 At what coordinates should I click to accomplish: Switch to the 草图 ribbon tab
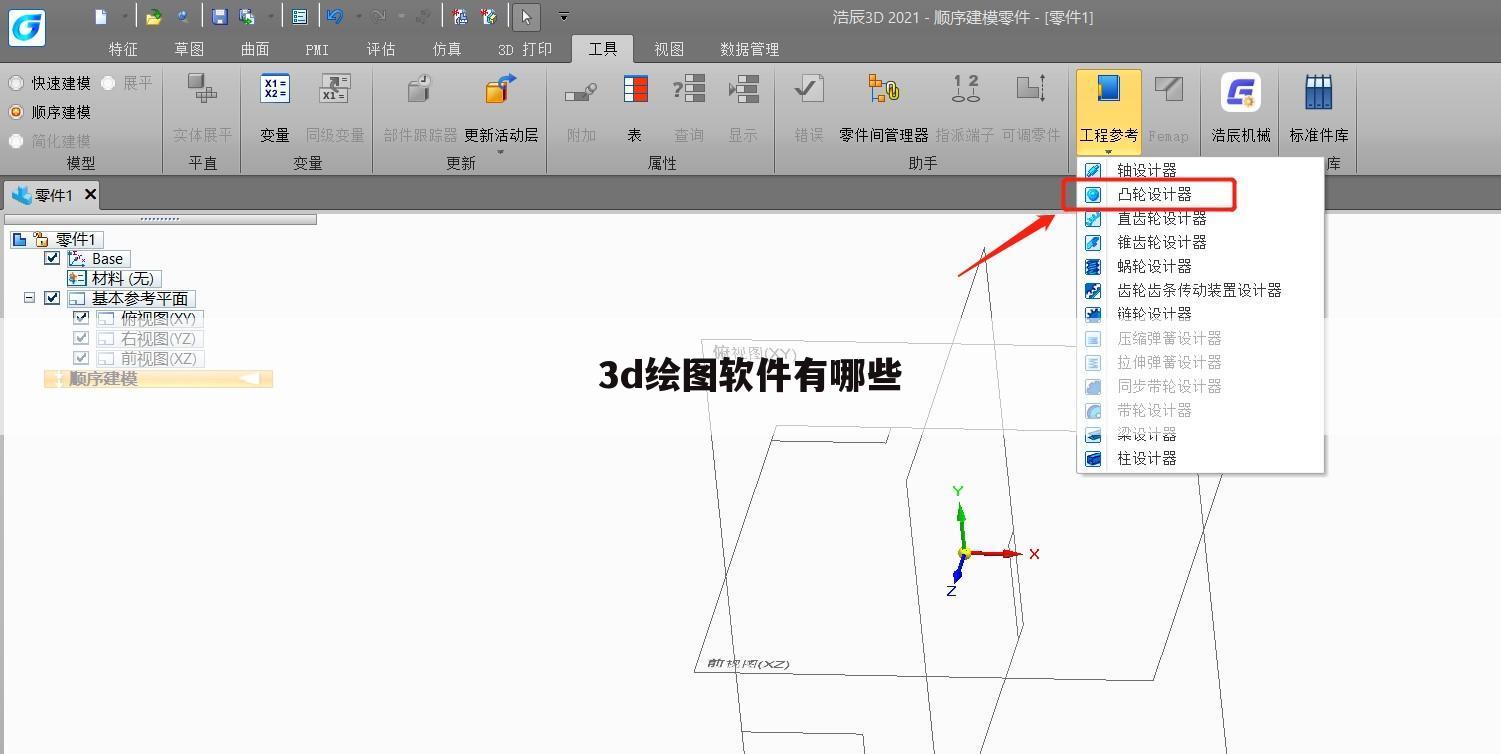189,49
